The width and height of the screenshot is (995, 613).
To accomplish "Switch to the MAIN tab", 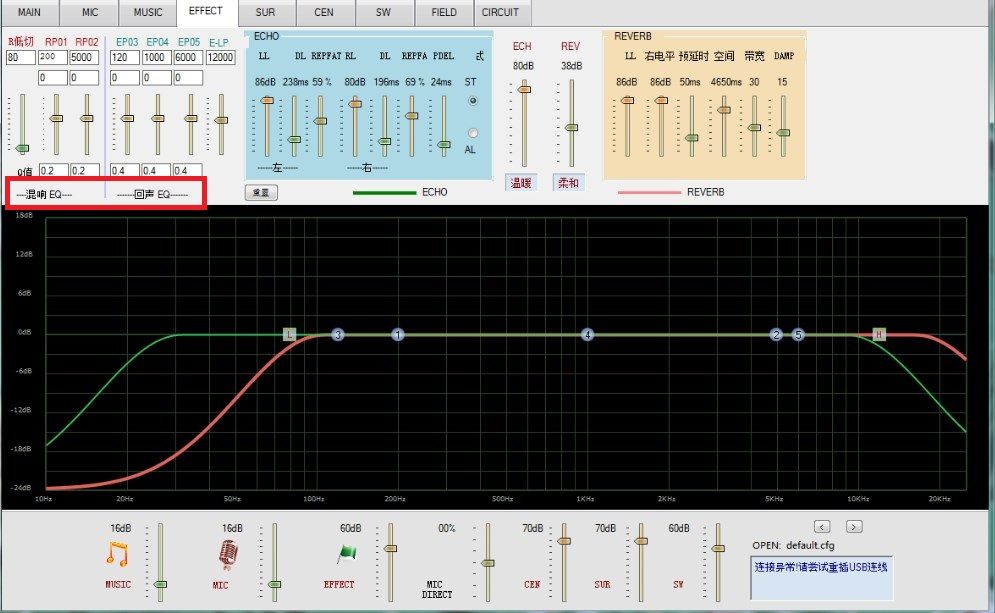I will click(x=29, y=12).
